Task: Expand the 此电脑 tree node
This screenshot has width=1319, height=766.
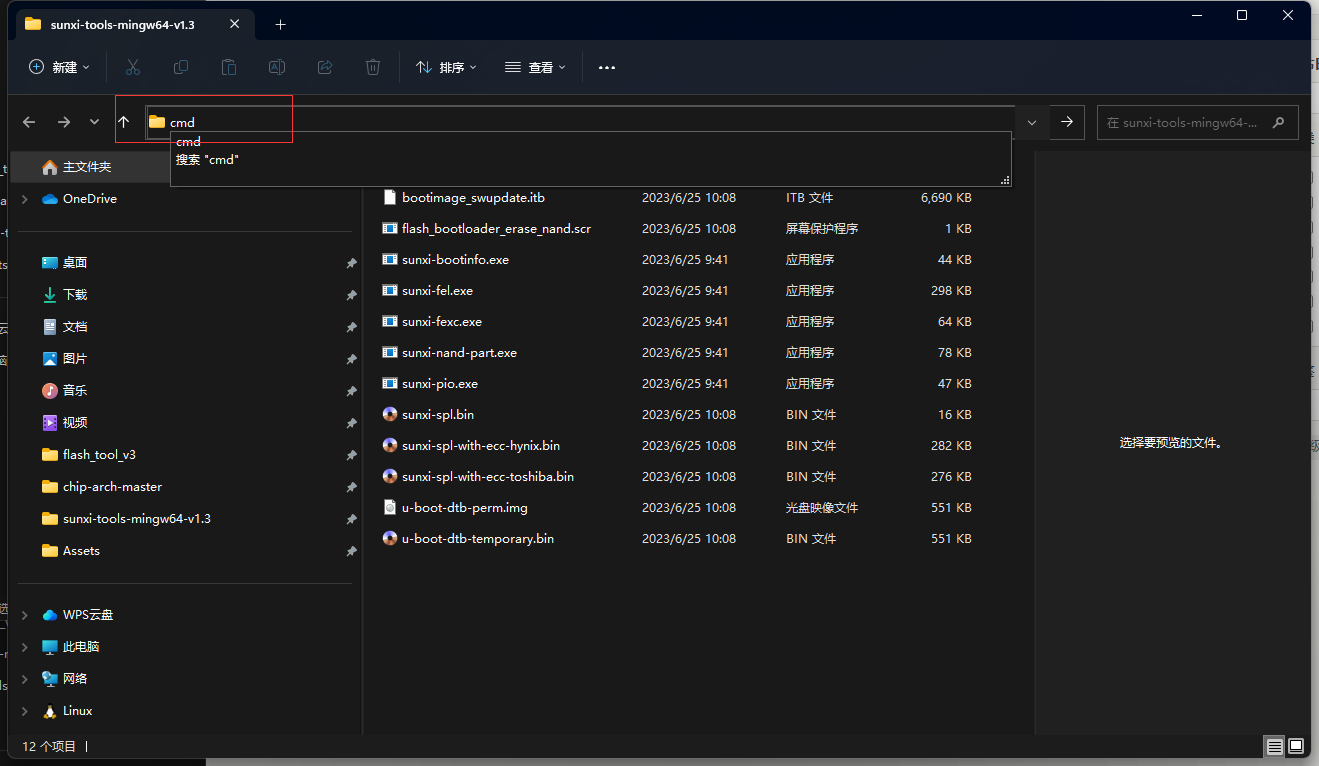Action: tap(24, 647)
